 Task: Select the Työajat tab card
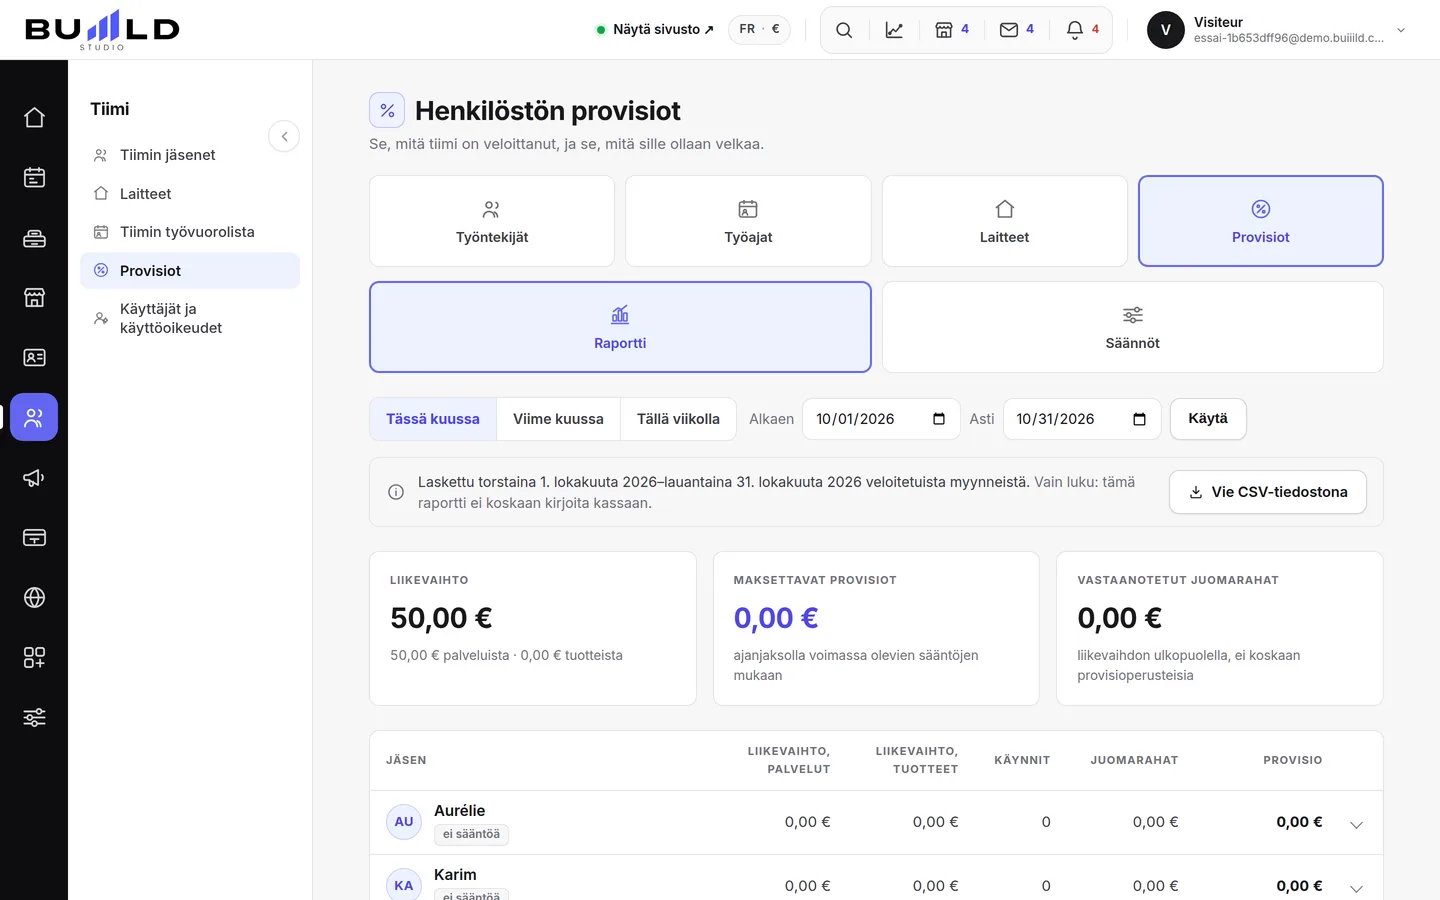(748, 221)
